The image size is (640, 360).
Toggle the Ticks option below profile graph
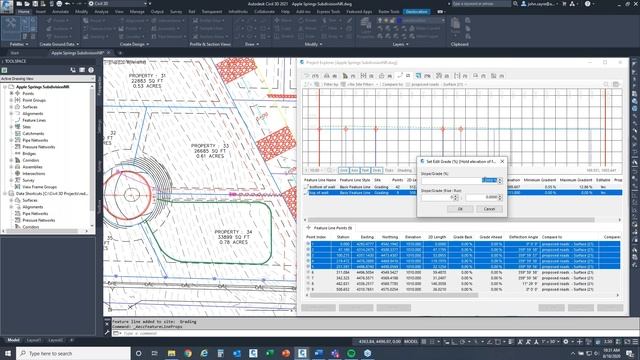point(389,170)
